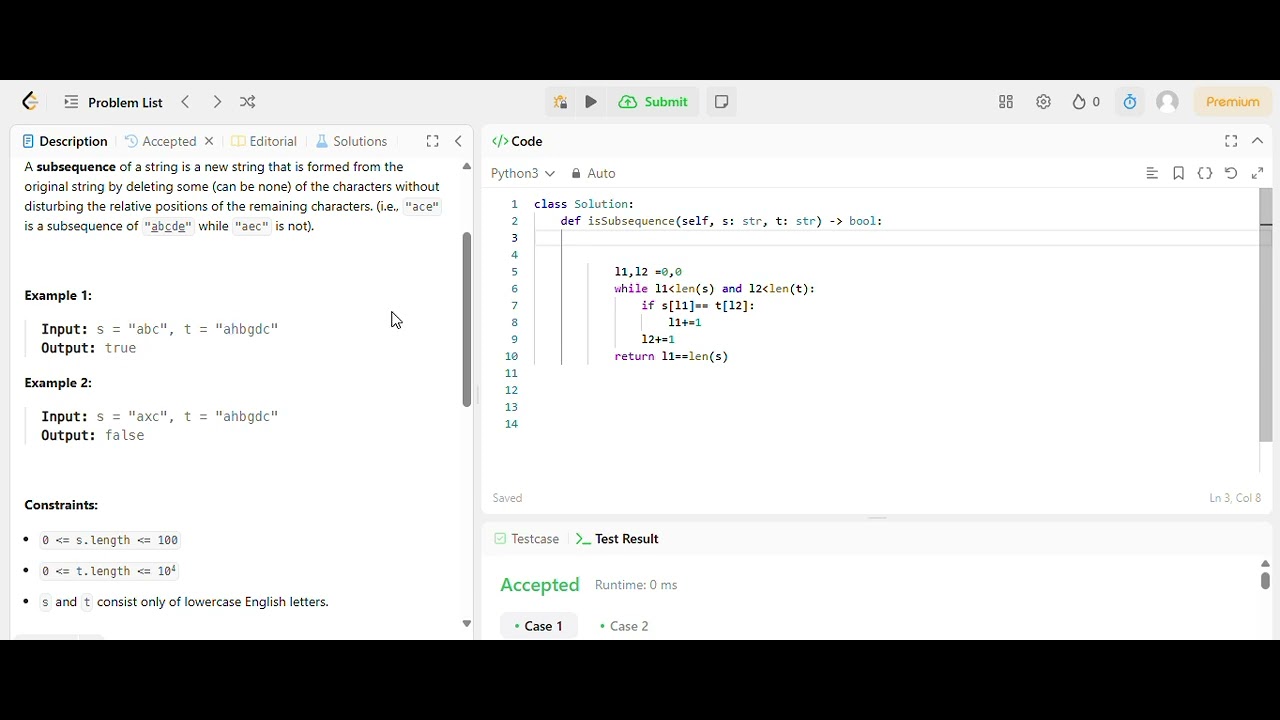Switch to the Testcase tab

pyautogui.click(x=527, y=538)
